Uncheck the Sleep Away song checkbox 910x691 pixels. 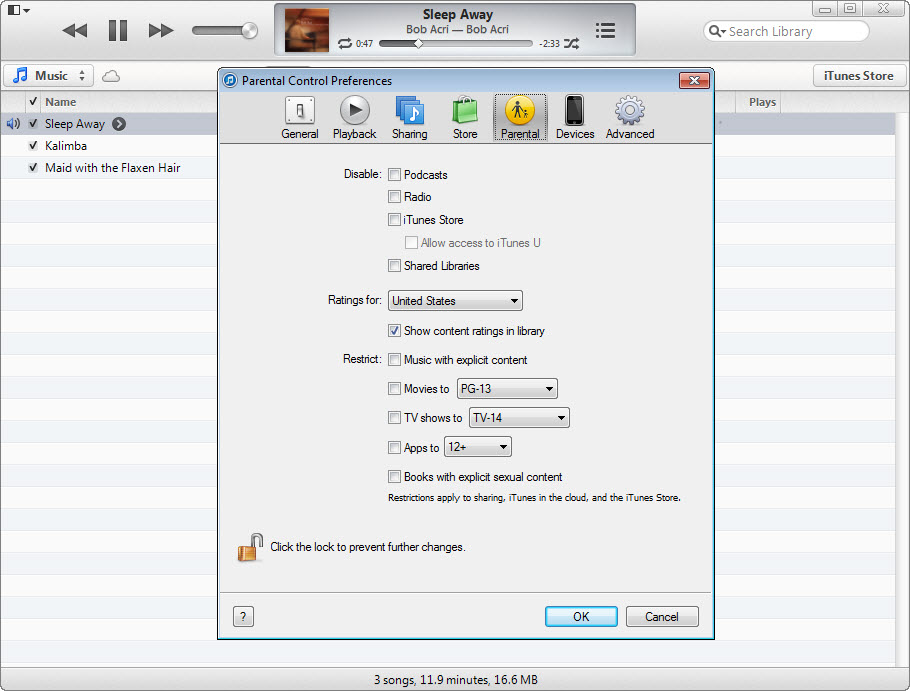click(33, 124)
